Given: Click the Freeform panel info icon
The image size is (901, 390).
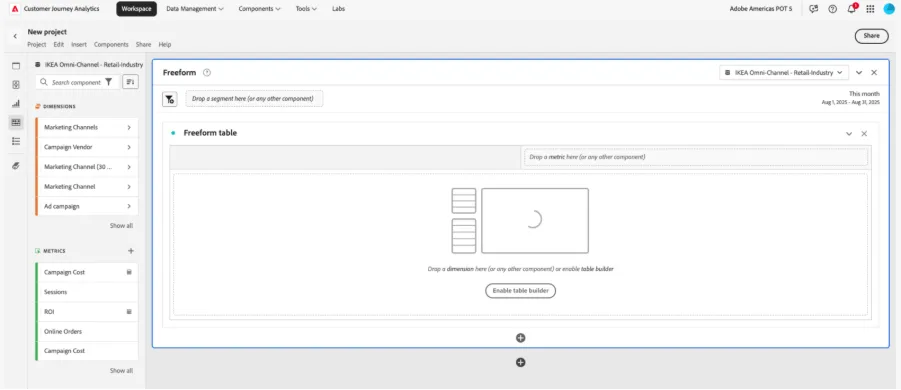Looking at the screenshot, I should 207,72.
